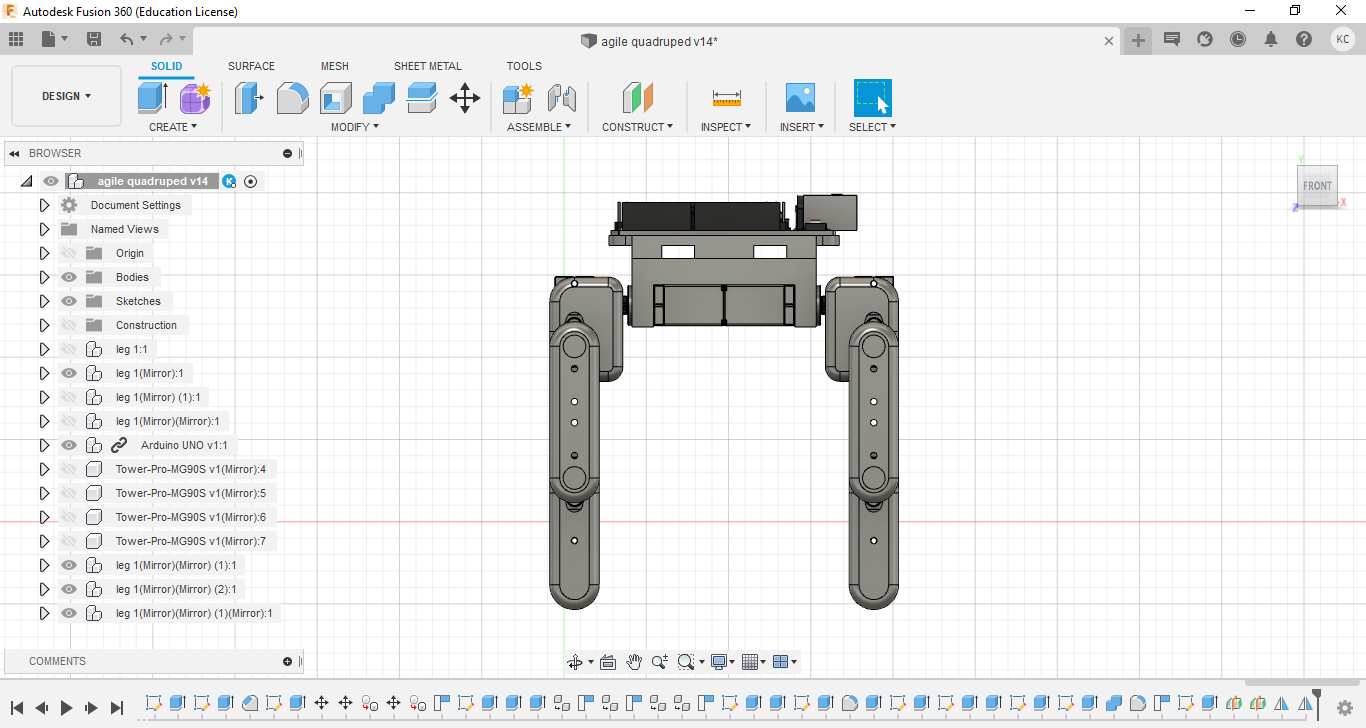Choose the Shell tool icon
This screenshot has height=728, width=1366.
(x=336, y=98)
